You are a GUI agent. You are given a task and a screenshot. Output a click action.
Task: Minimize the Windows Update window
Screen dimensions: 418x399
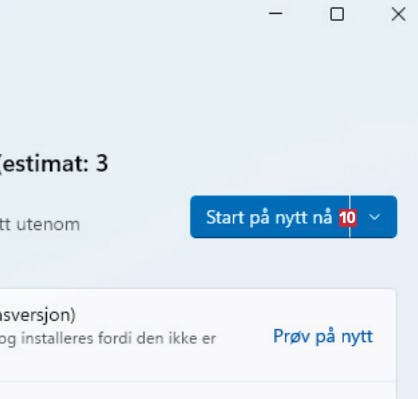(x=276, y=14)
